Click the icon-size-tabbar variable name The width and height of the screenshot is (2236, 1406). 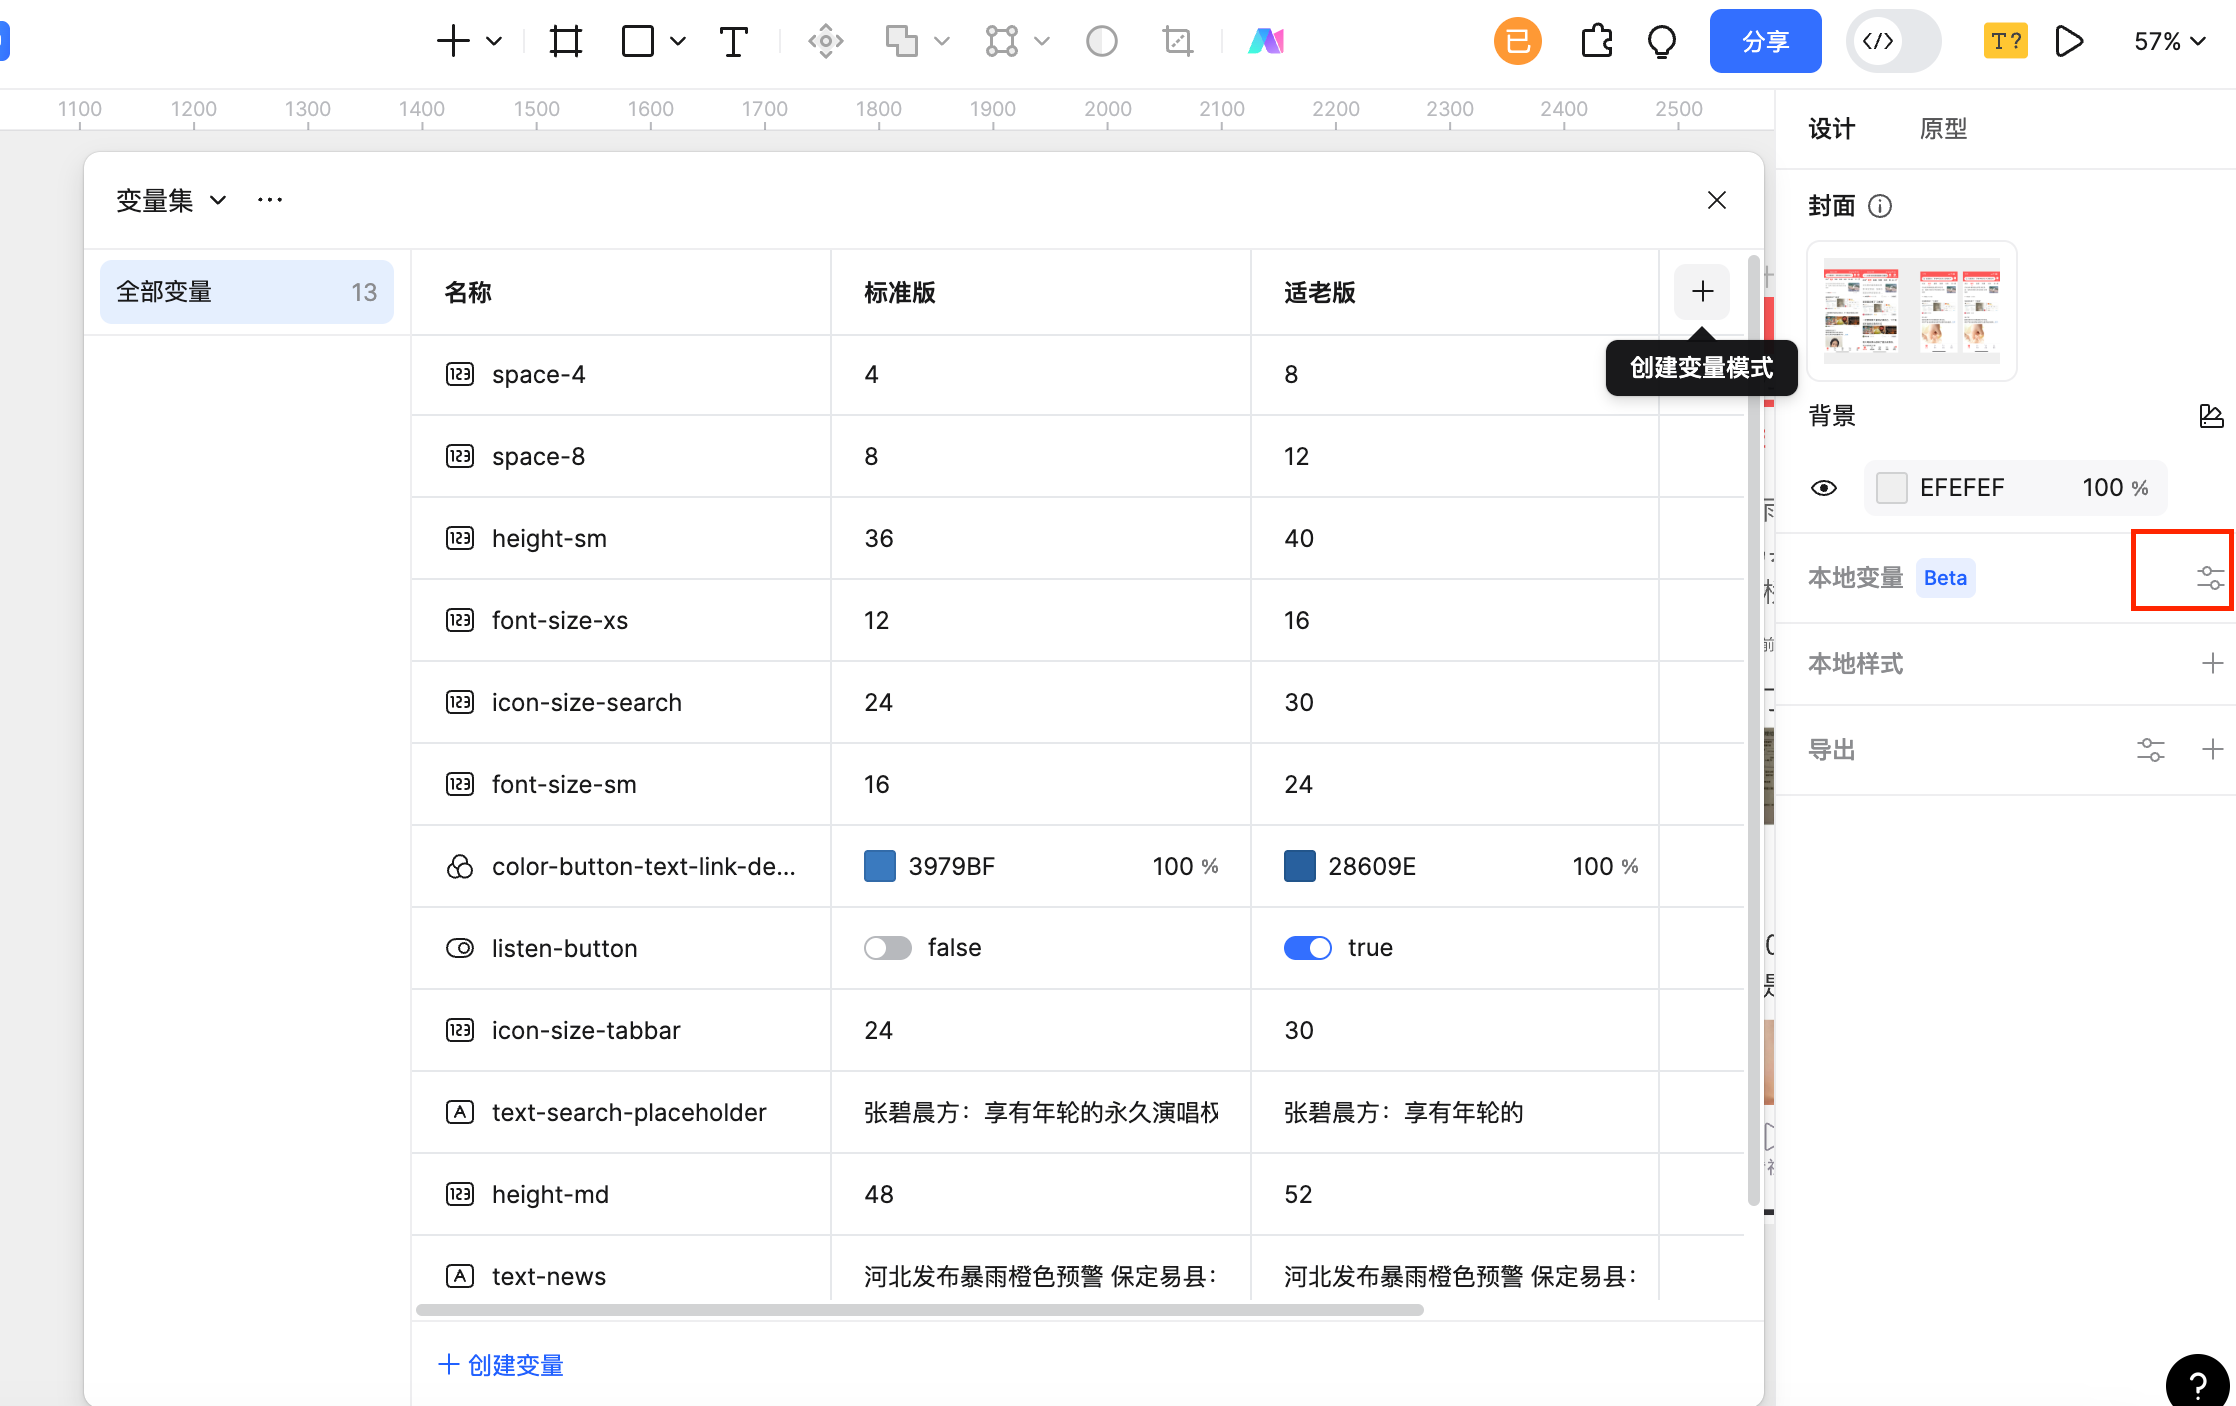[x=586, y=1030]
